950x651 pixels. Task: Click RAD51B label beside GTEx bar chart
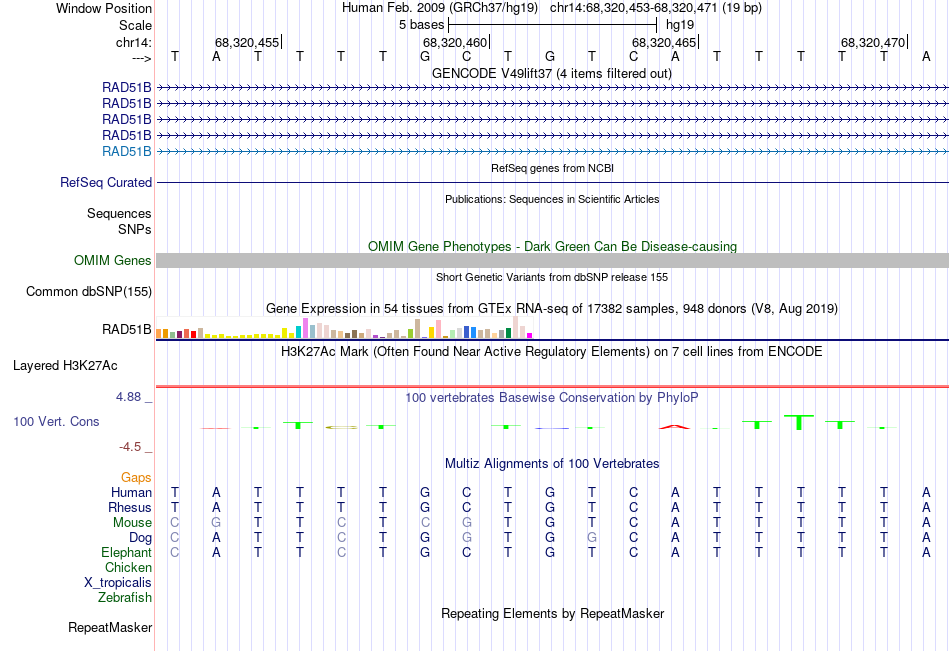[127, 330]
